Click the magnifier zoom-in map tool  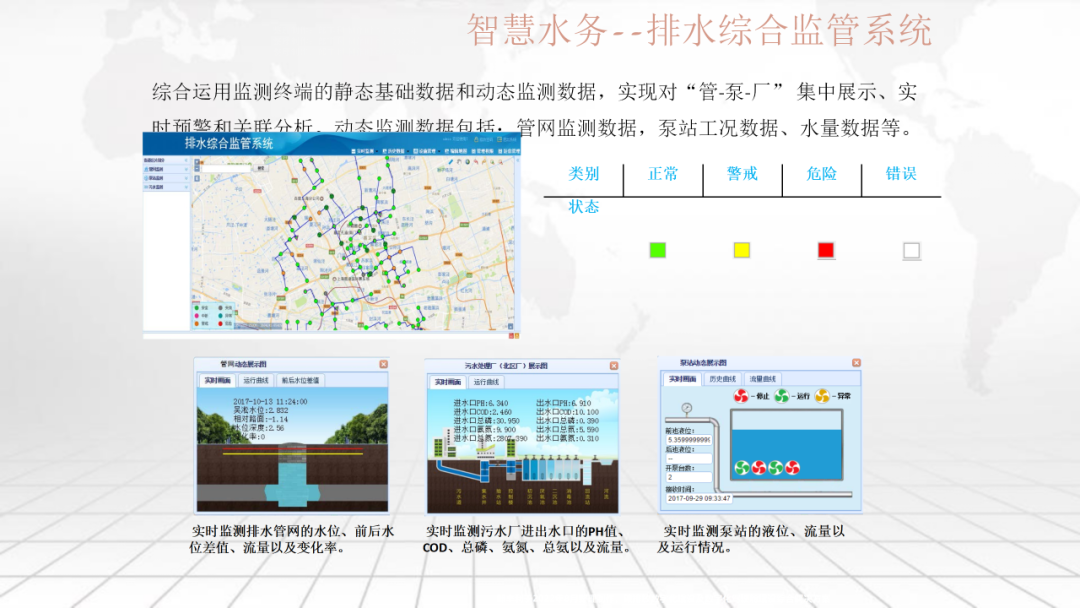click(x=492, y=162)
